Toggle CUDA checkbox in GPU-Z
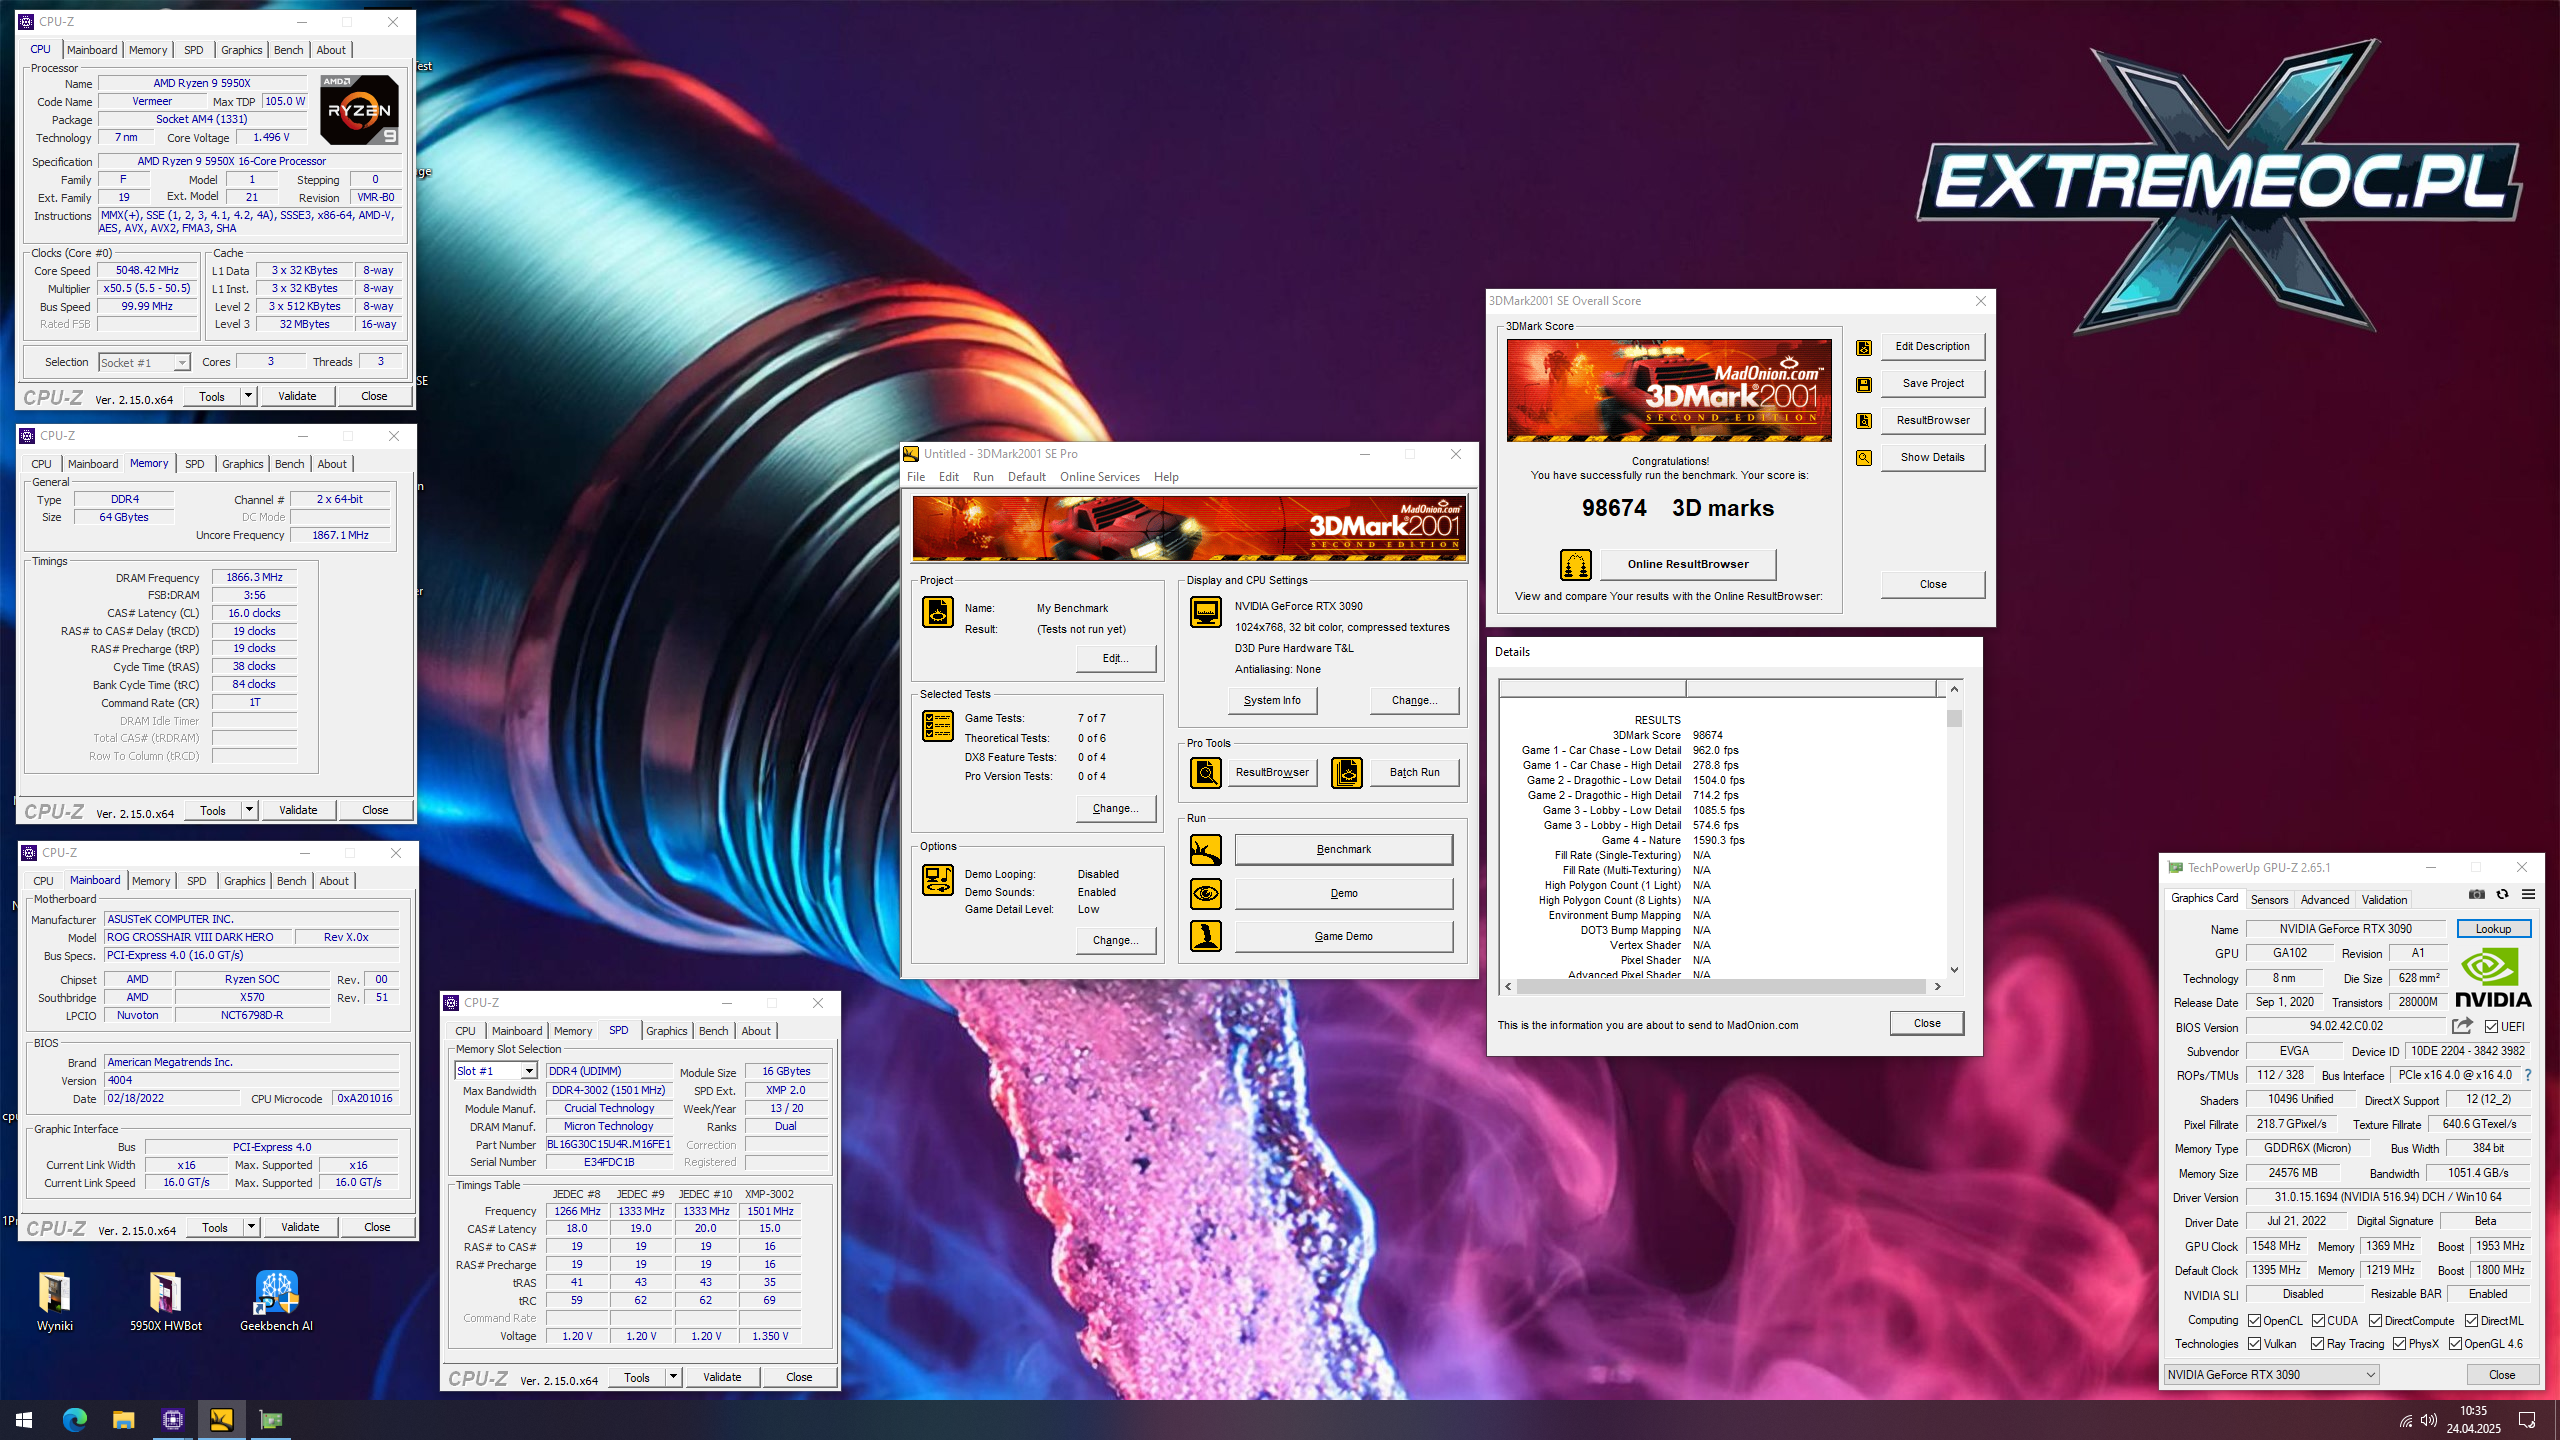2560x1440 pixels. pos(2318,1321)
